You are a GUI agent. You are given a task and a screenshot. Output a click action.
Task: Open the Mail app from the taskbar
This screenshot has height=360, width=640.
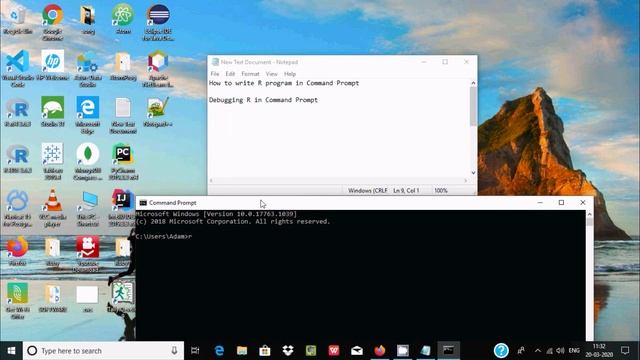(357, 351)
